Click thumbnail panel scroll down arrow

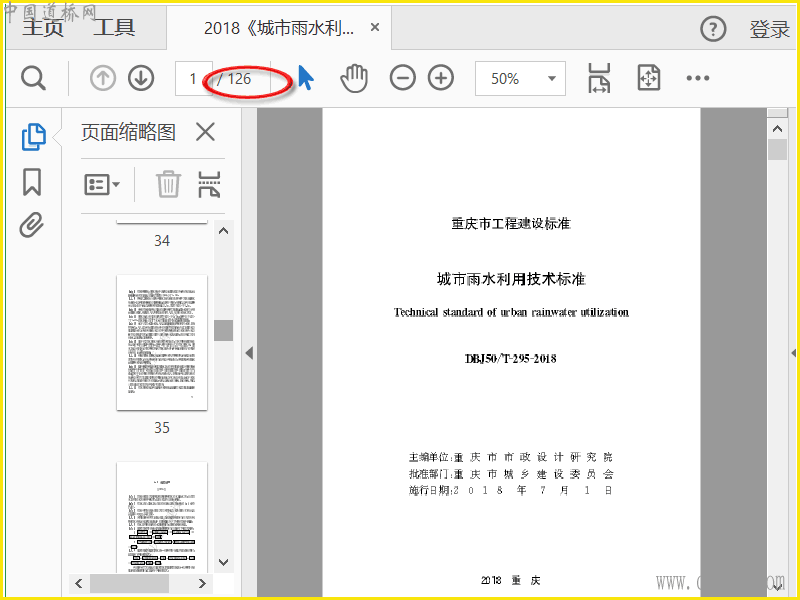pos(223,562)
